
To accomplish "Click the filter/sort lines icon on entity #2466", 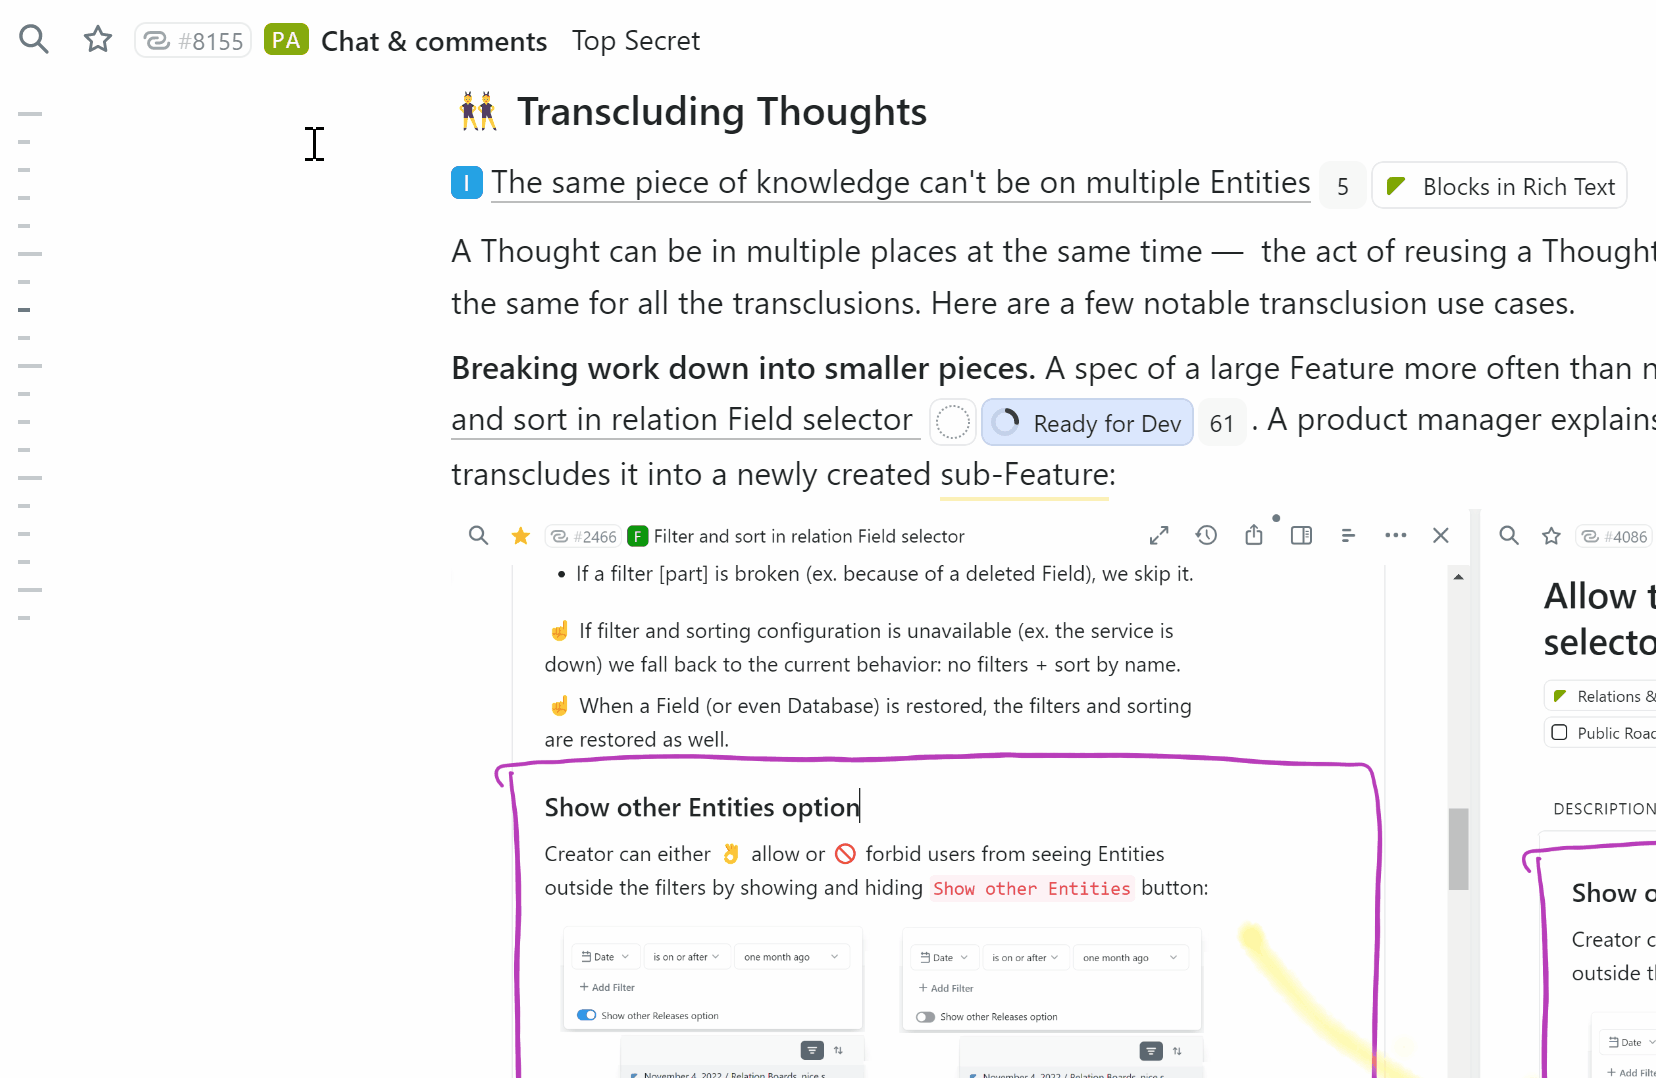I will pyautogui.click(x=1348, y=535).
